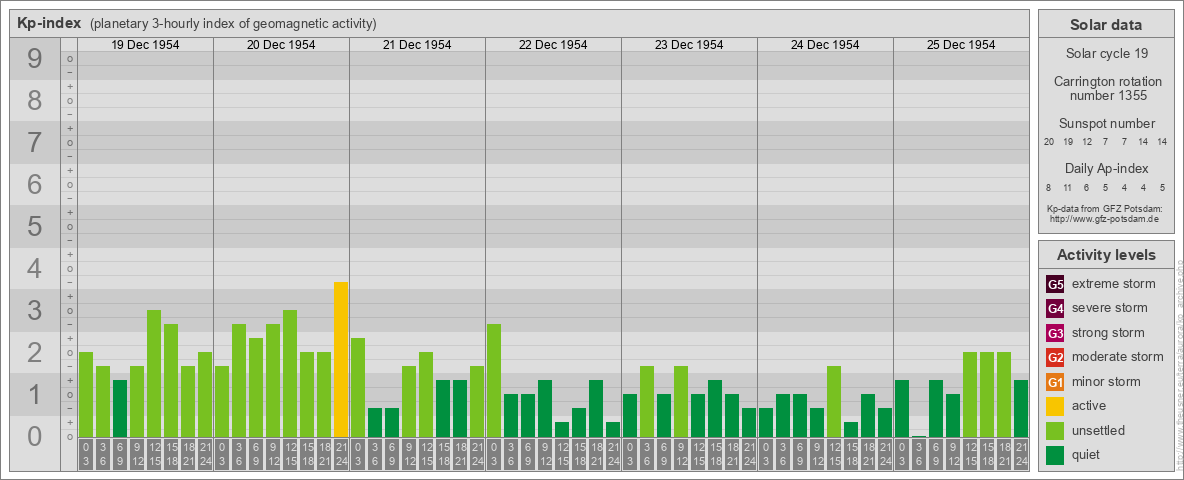Viewport: 1184px width, 480px height.
Task: Click the Kp-index chart title
Action: [x=48, y=23]
